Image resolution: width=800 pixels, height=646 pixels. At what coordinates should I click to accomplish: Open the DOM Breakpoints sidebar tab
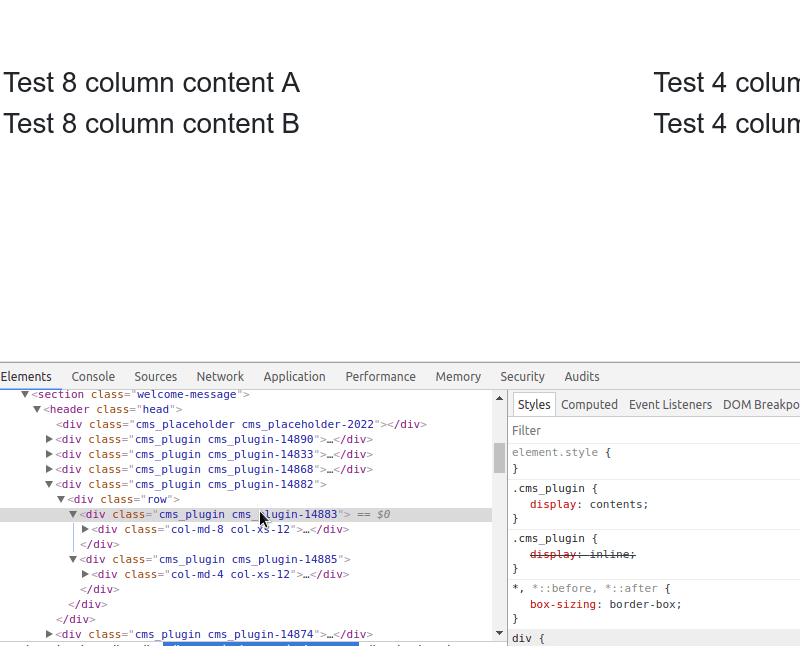(x=761, y=405)
